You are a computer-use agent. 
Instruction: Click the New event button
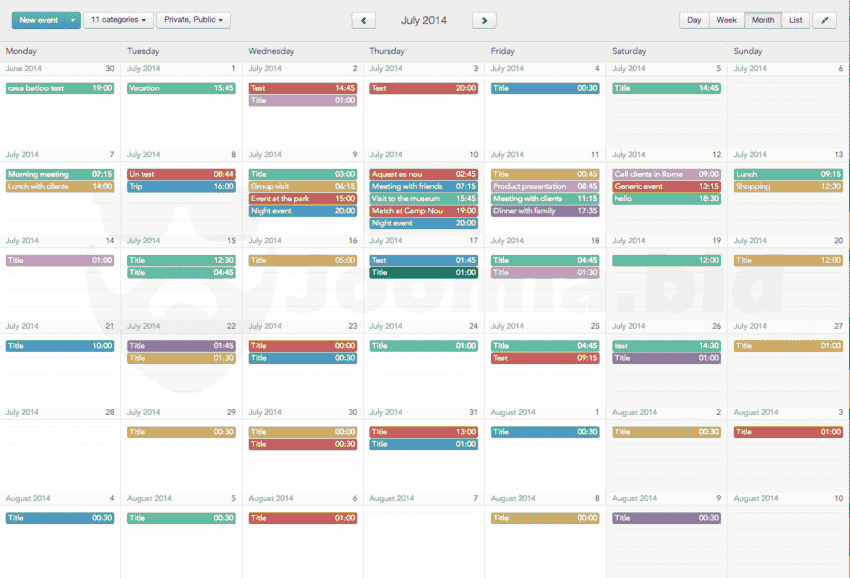[38, 20]
